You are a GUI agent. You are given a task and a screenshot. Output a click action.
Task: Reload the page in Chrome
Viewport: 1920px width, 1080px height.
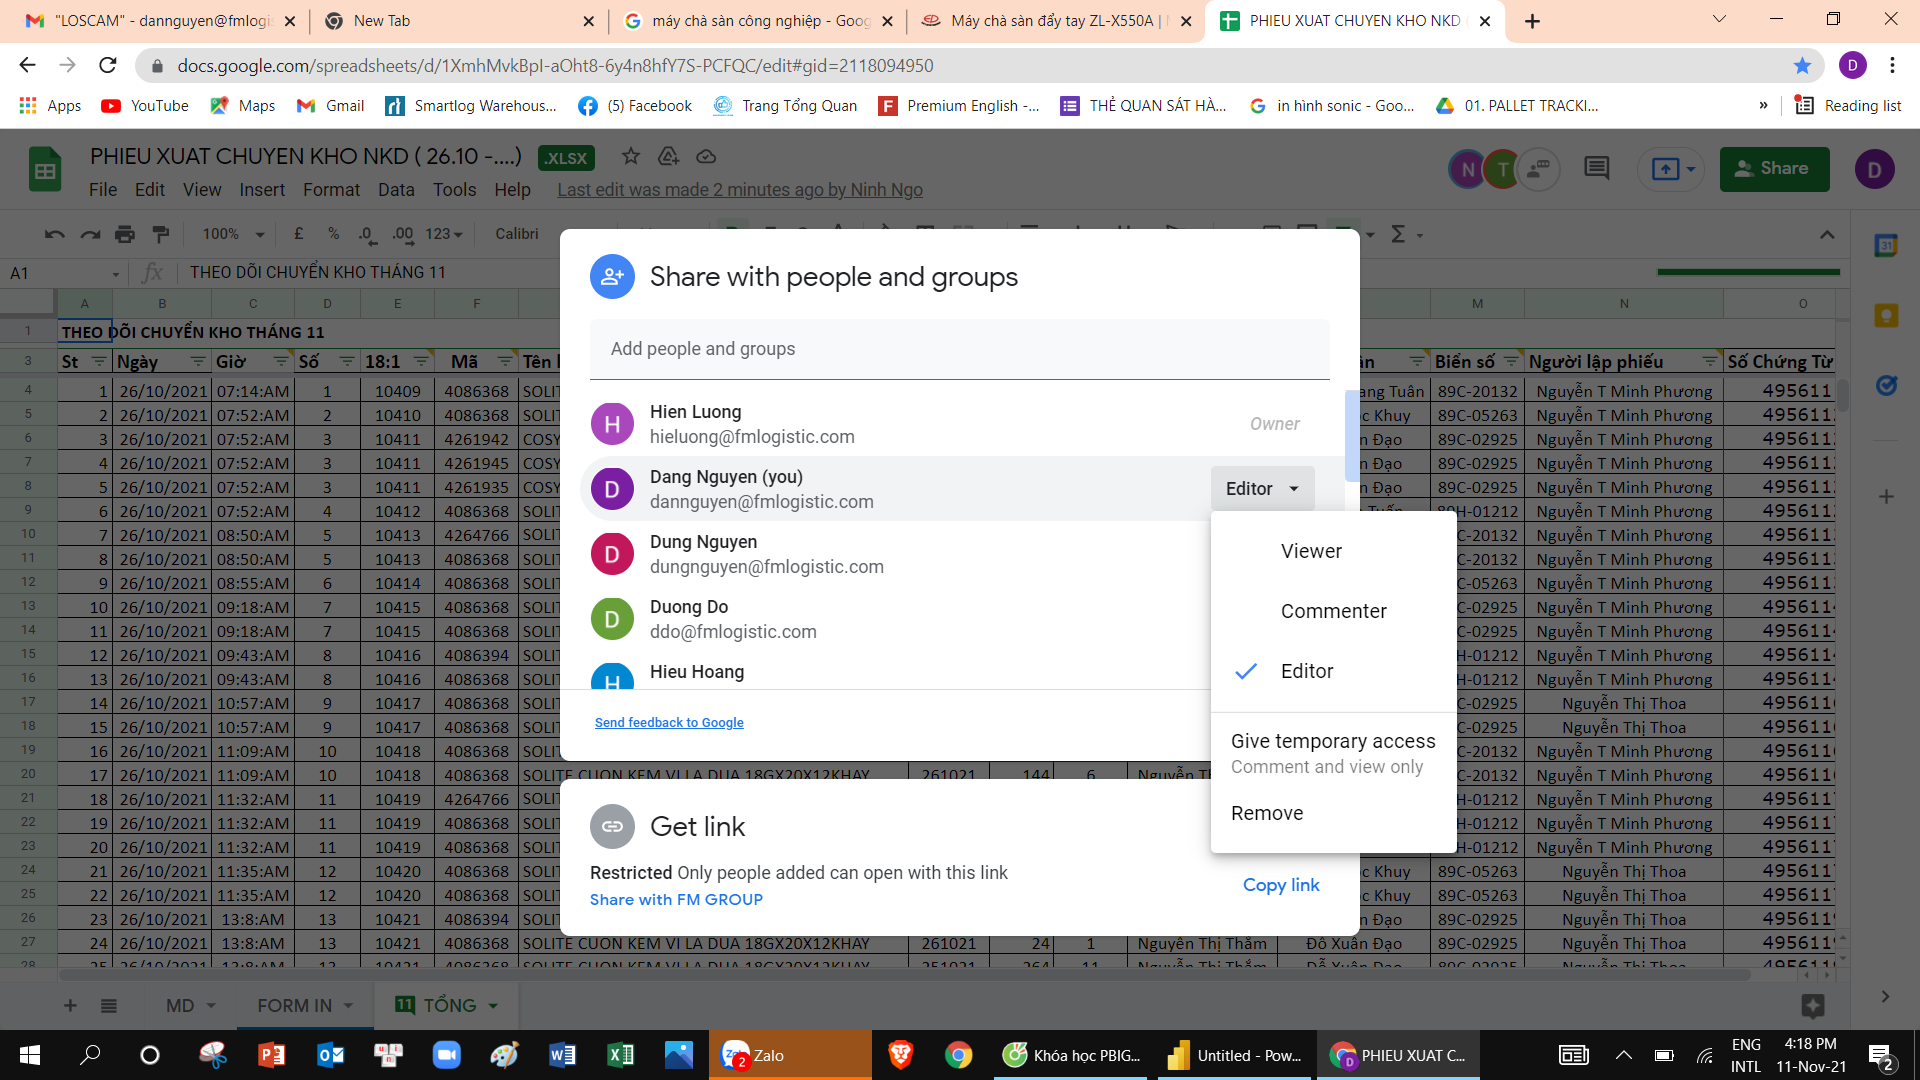(x=108, y=66)
